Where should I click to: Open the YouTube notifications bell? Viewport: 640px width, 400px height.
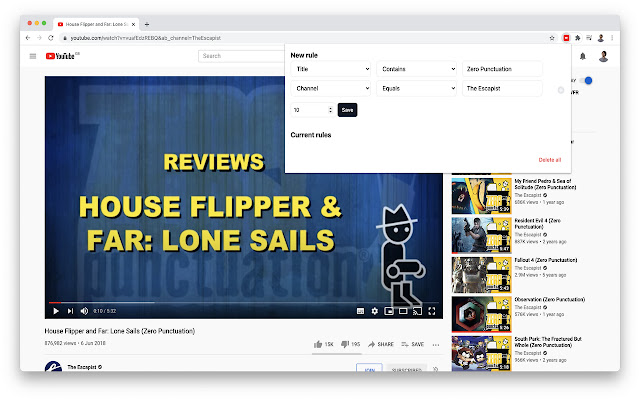click(582, 56)
